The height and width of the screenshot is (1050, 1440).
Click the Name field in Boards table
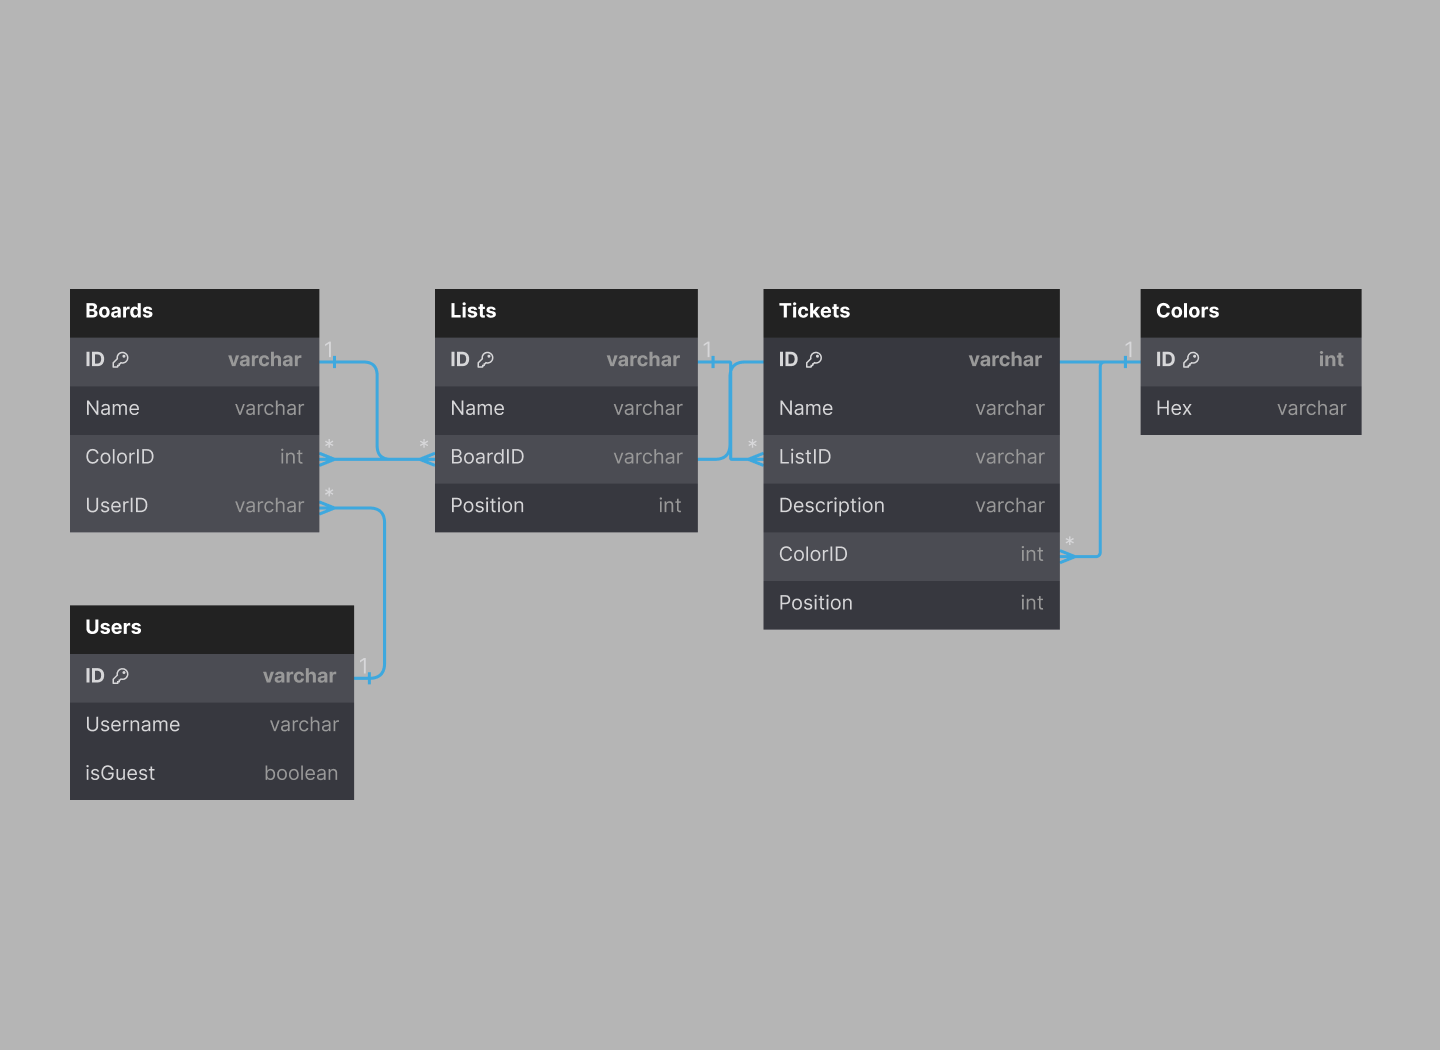(195, 409)
